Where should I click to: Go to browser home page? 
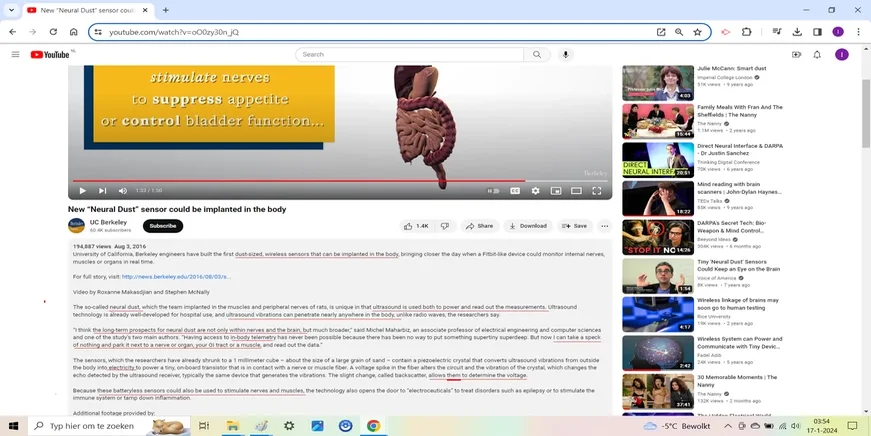tap(73, 32)
